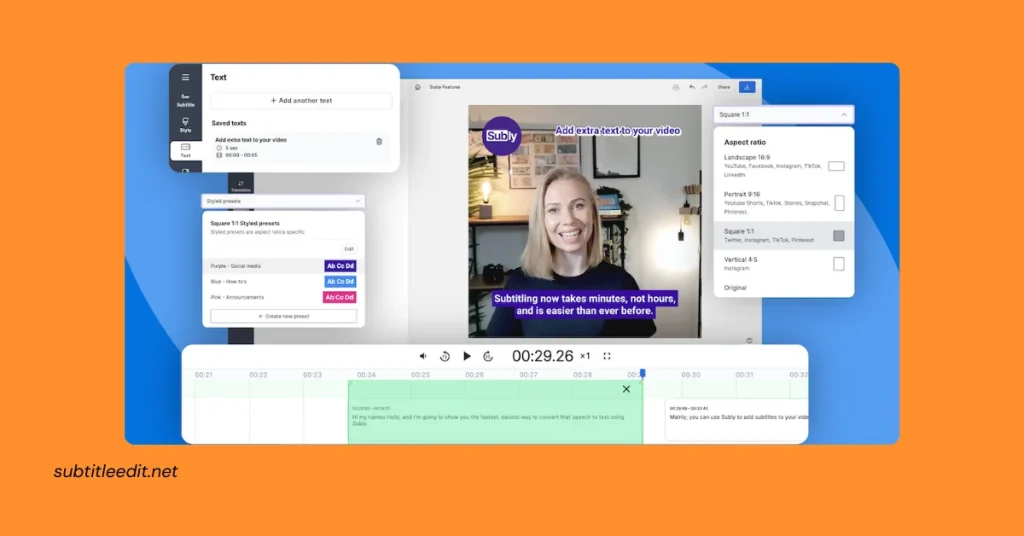
Task: Play the video
Action: 467,356
